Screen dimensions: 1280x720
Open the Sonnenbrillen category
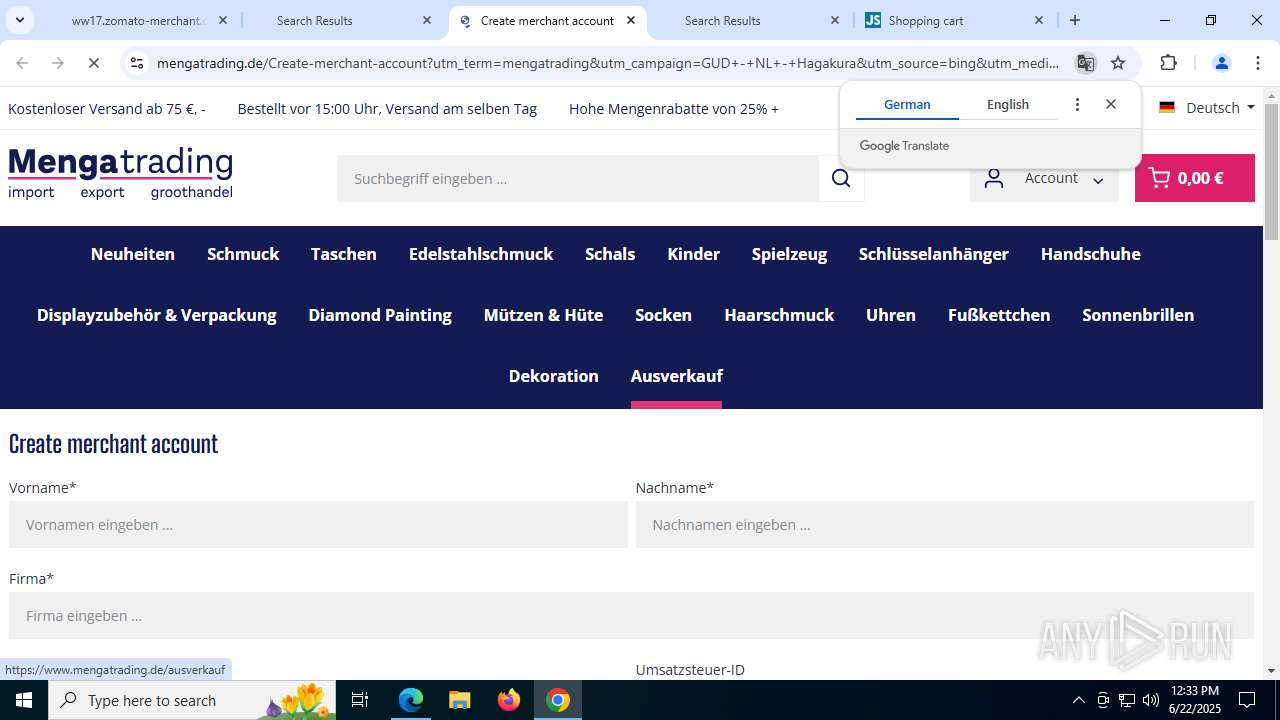point(1138,315)
